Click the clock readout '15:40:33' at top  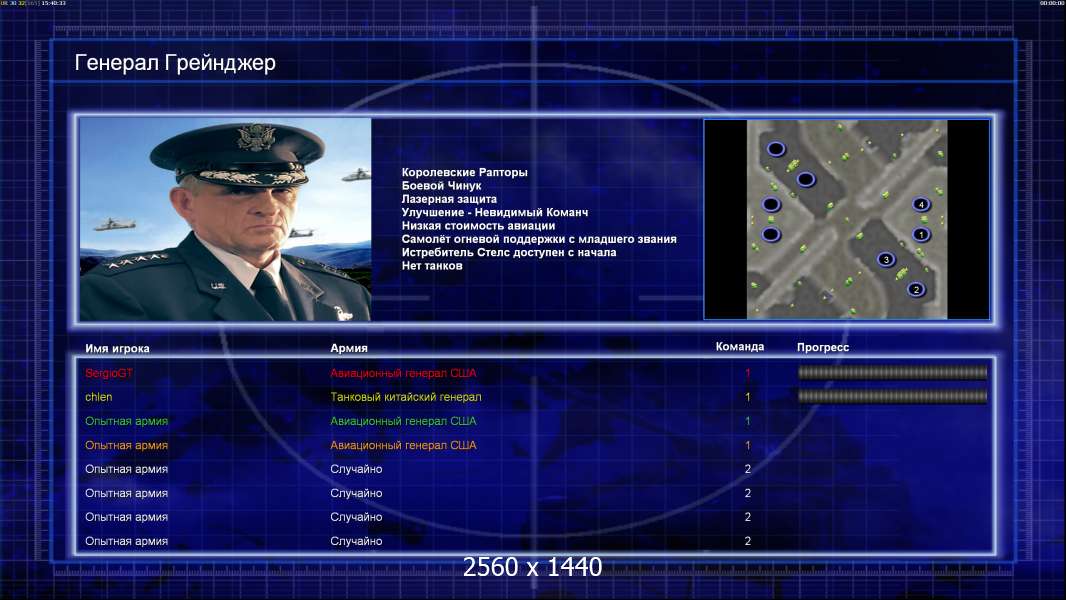tap(54, 3)
